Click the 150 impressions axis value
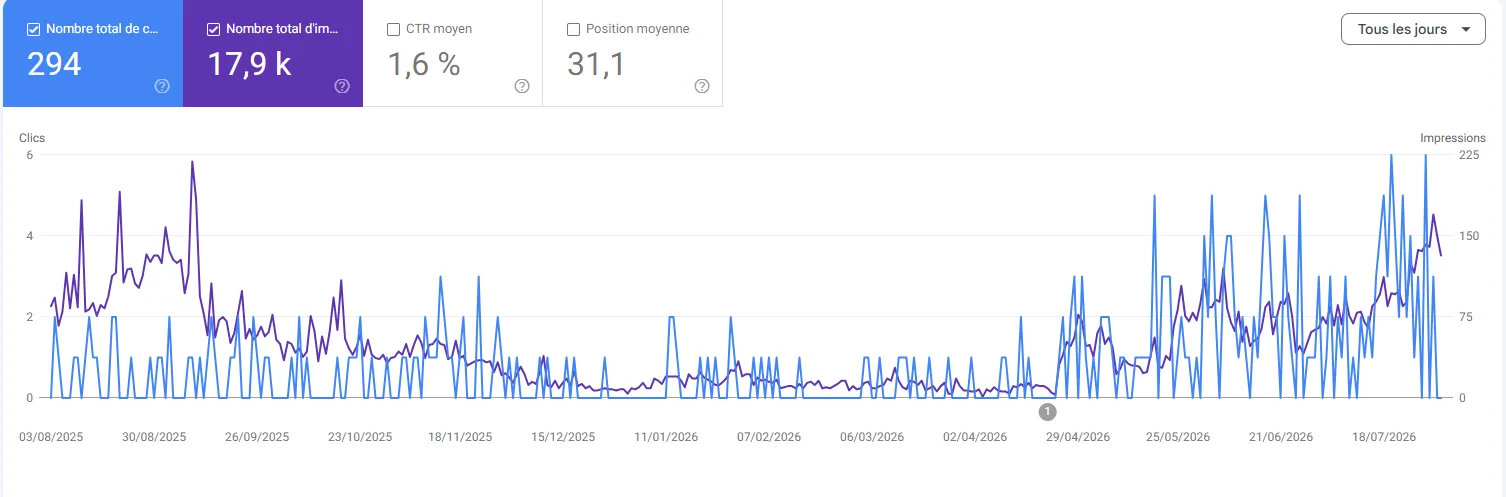 1469,236
